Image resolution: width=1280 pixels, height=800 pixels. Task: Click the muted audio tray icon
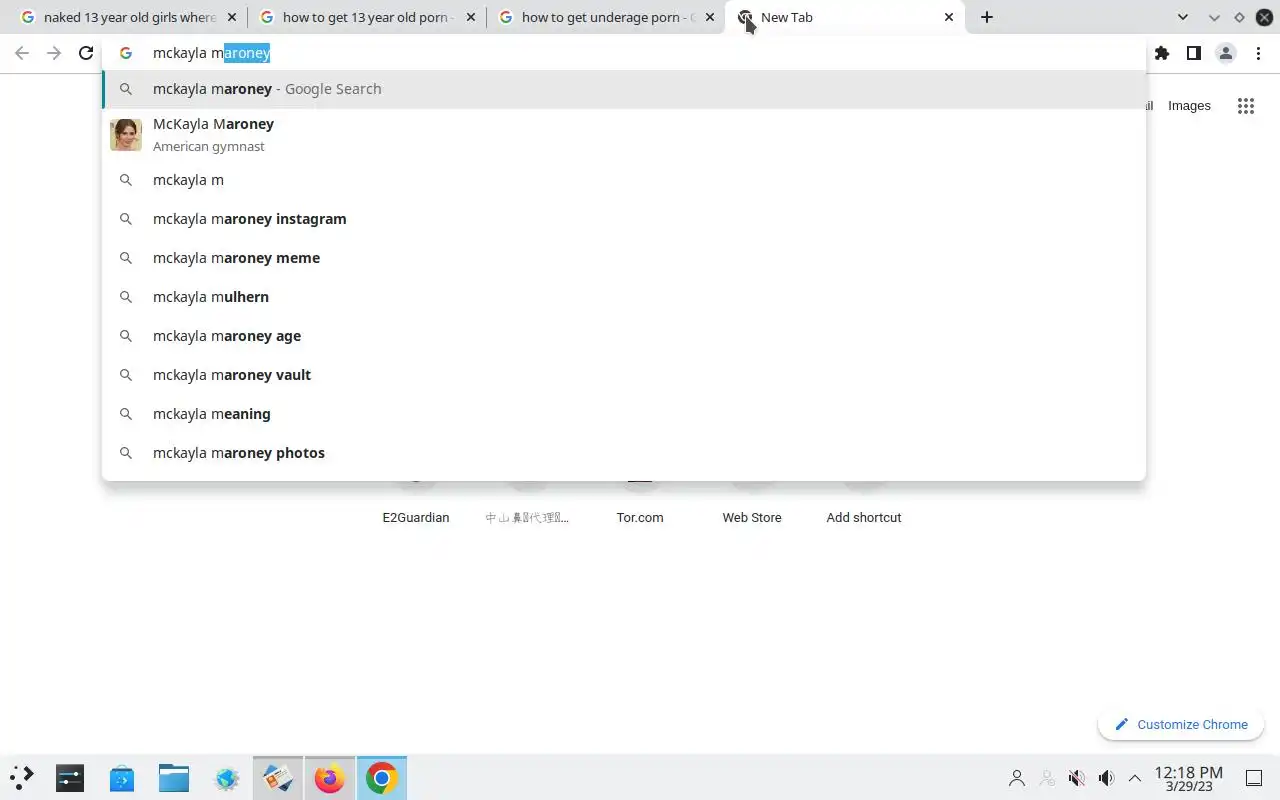[x=1077, y=778]
